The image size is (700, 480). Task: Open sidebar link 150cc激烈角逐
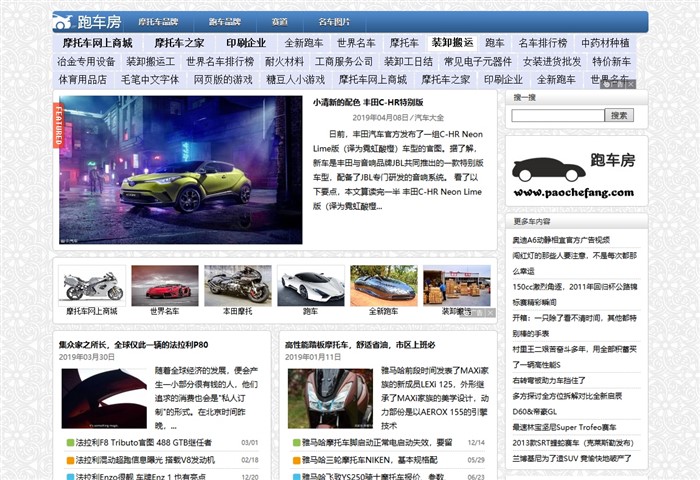click(x=575, y=294)
